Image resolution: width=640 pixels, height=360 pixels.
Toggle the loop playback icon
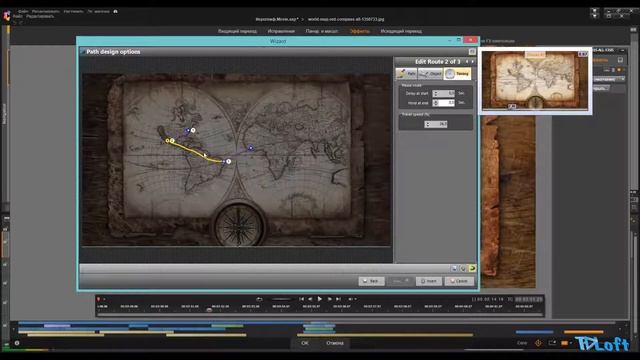coord(259,299)
